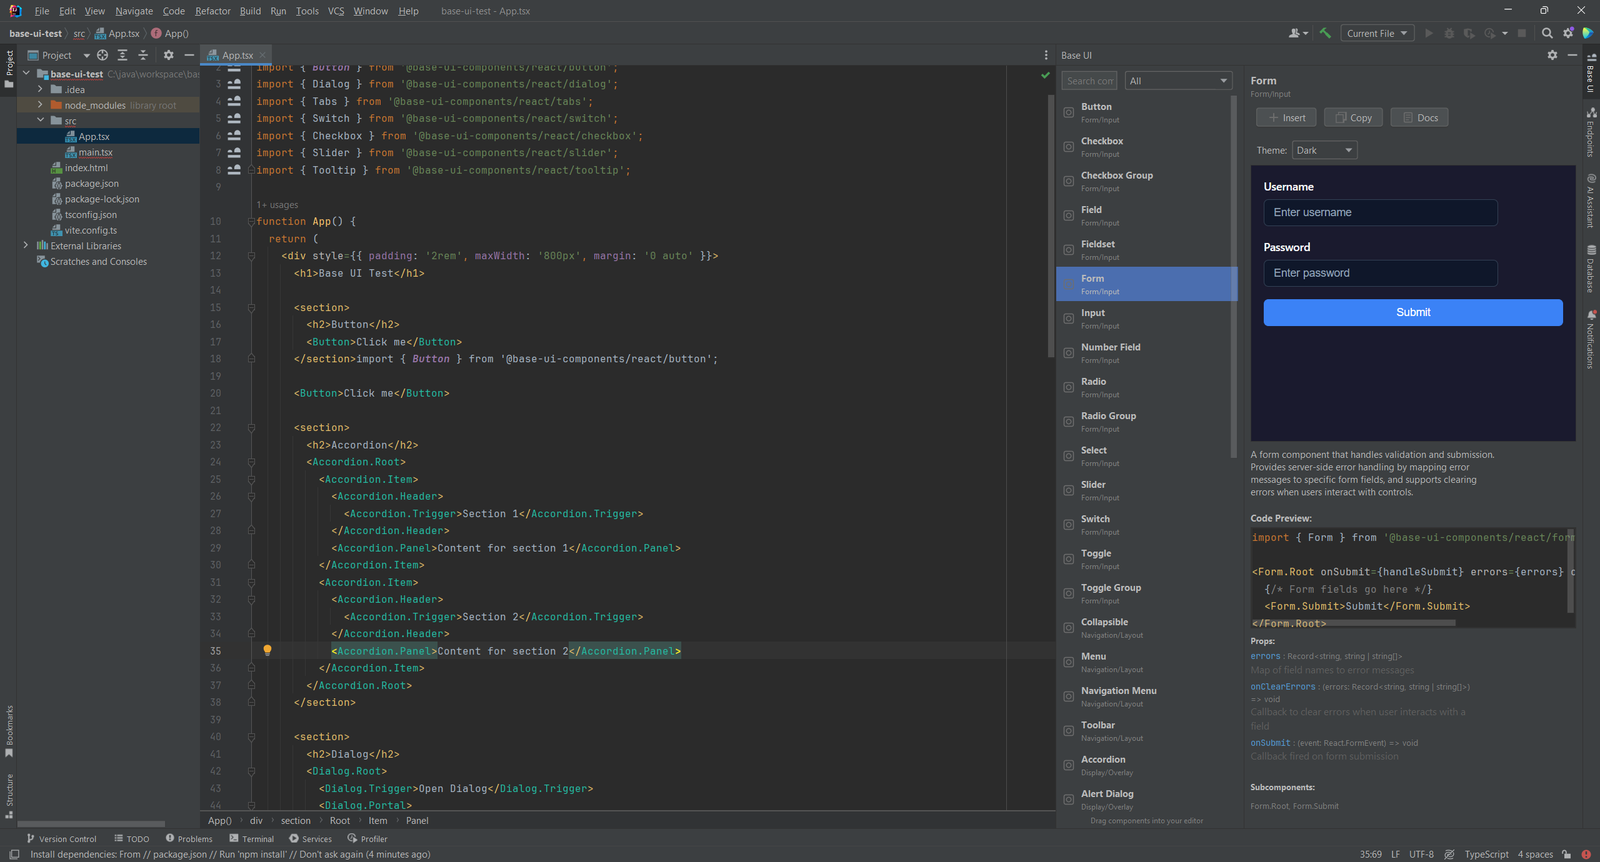Click the lightbulb intention icon on line 35
Screen dimensions: 1600x862
coord(267,650)
